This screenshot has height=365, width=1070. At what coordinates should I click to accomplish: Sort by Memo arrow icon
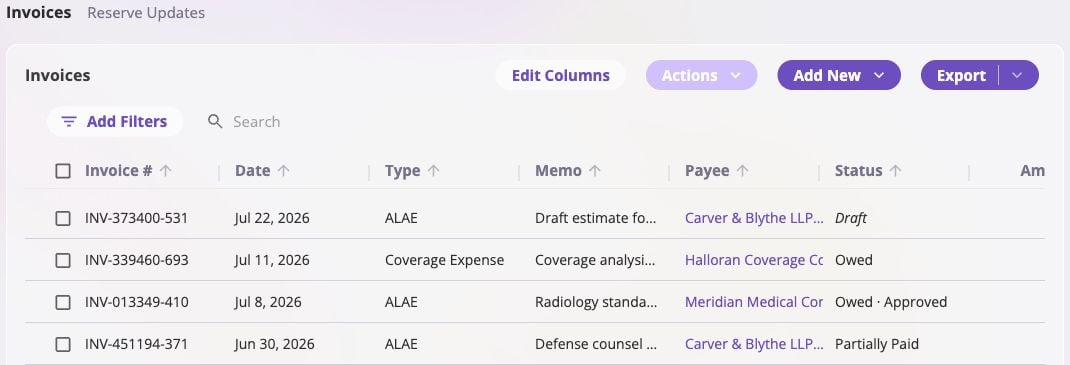[x=595, y=171]
